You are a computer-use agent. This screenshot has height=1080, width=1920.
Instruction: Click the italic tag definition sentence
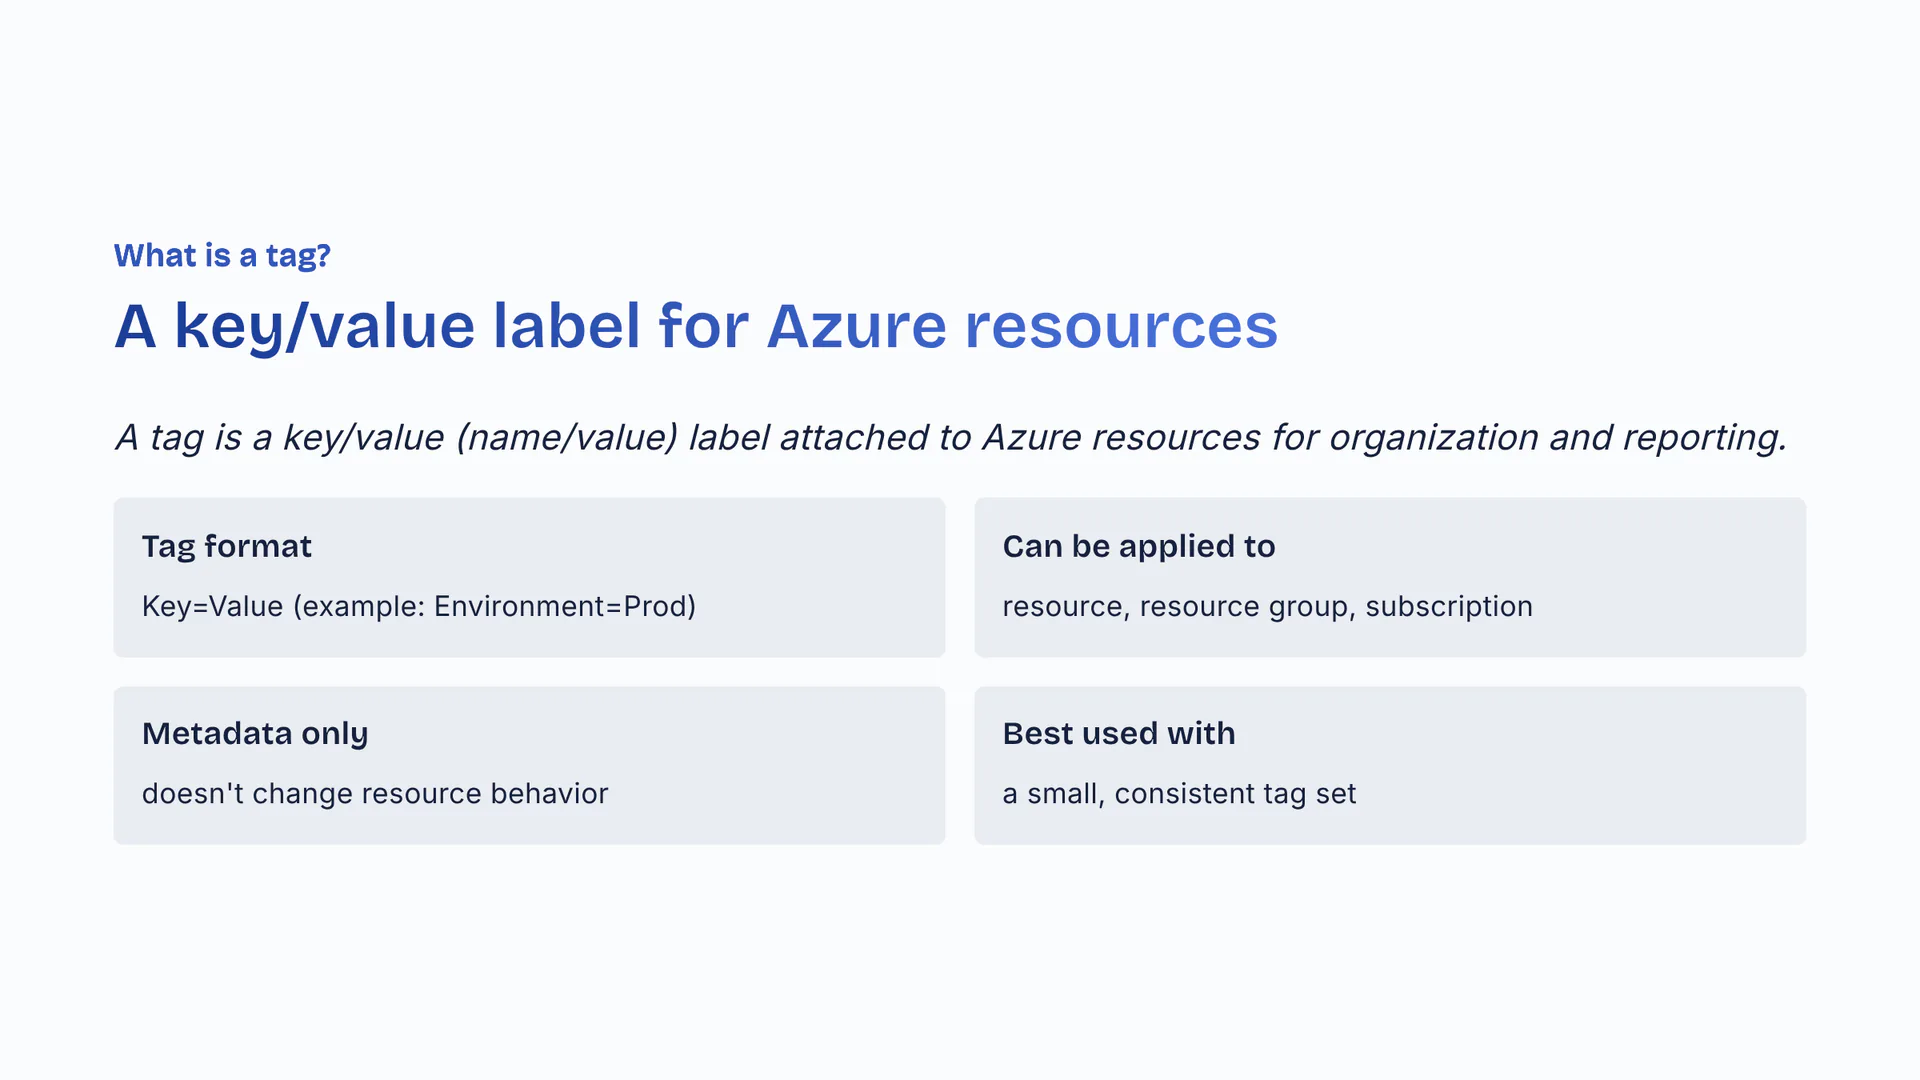[x=950, y=438]
